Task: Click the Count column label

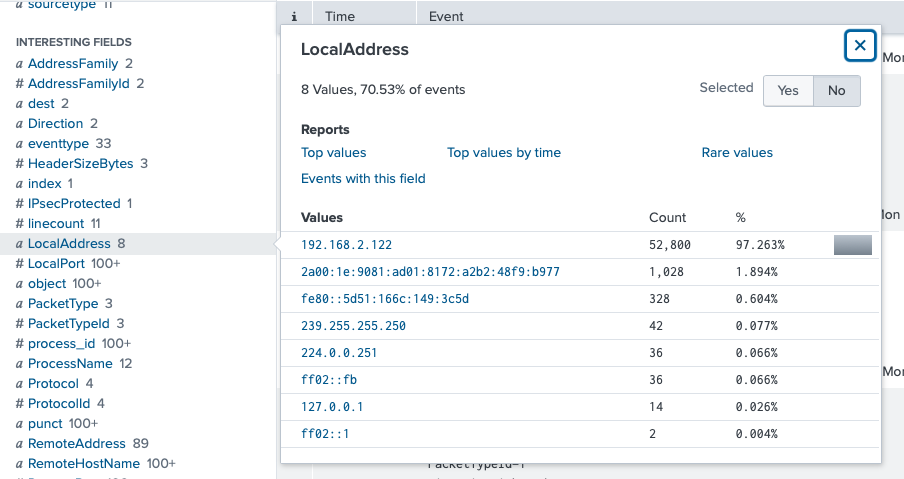Action: tap(668, 218)
